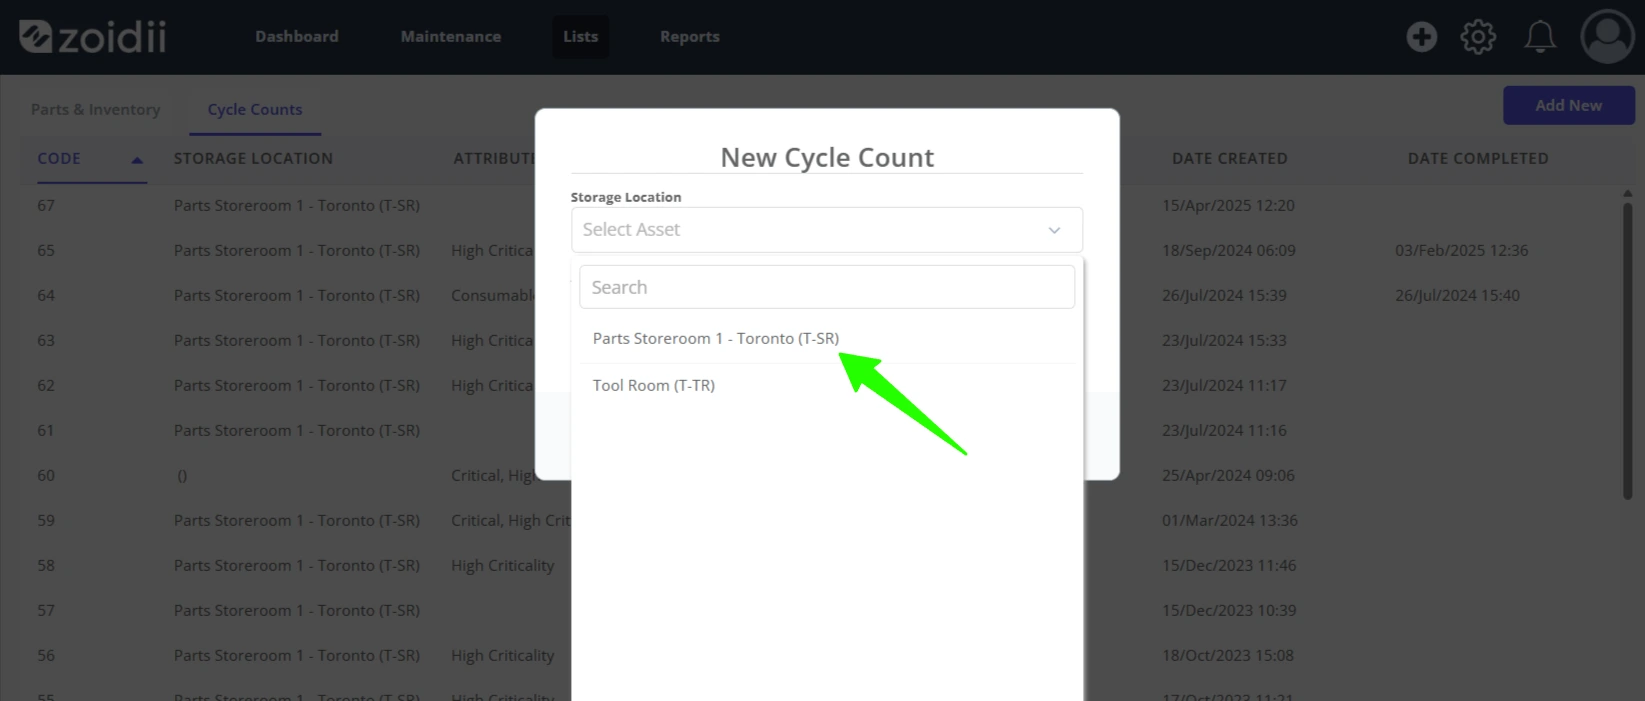Focus the Search field in dropdown
The width and height of the screenshot is (1645, 701).
coord(826,287)
